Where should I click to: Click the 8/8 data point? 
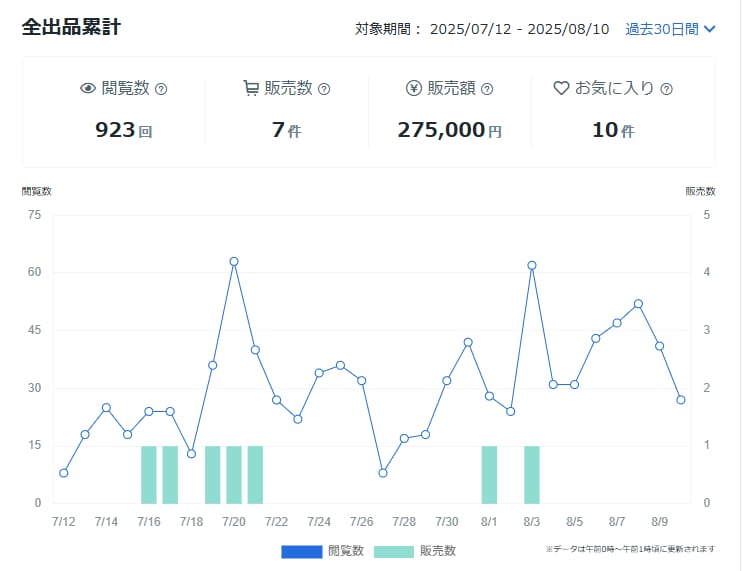pyautogui.click(x=638, y=304)
